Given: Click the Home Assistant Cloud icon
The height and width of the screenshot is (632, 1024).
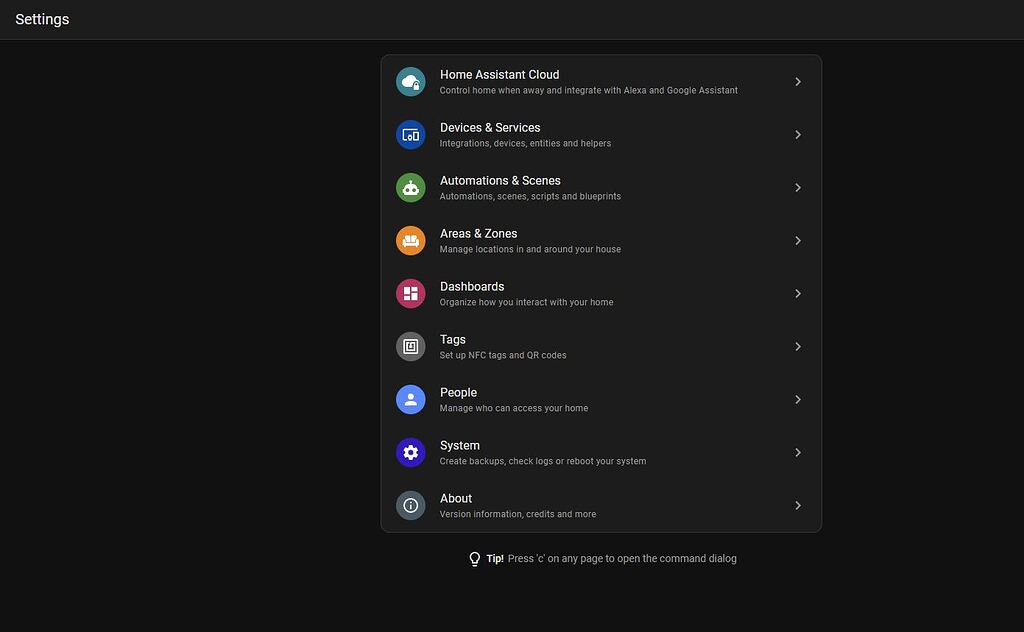Looking at the screenshot, I should click(410, 81).
